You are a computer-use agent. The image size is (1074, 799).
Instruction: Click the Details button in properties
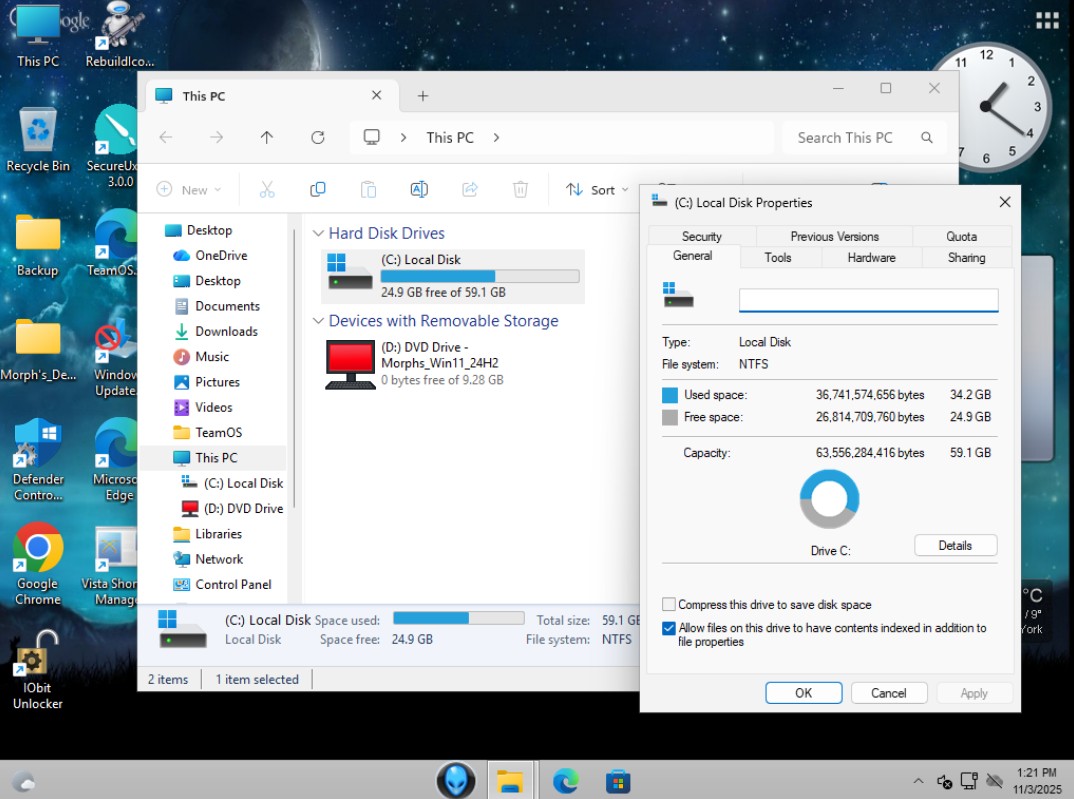click(955, 546)
